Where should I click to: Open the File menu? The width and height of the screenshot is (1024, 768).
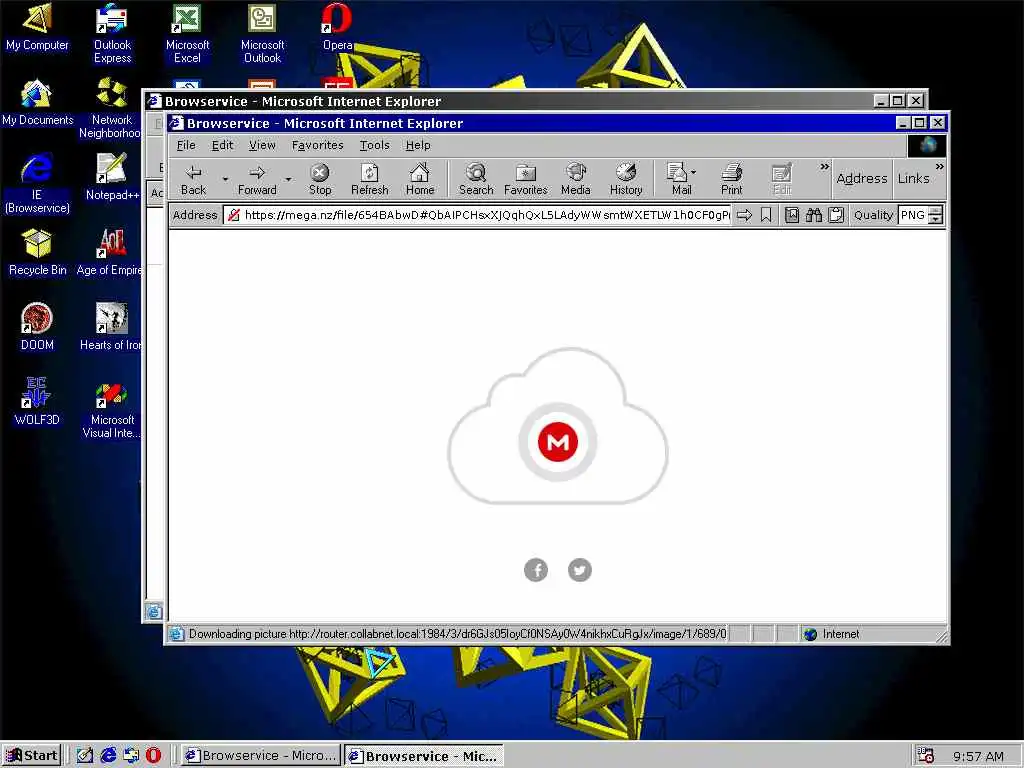point(186,145)
